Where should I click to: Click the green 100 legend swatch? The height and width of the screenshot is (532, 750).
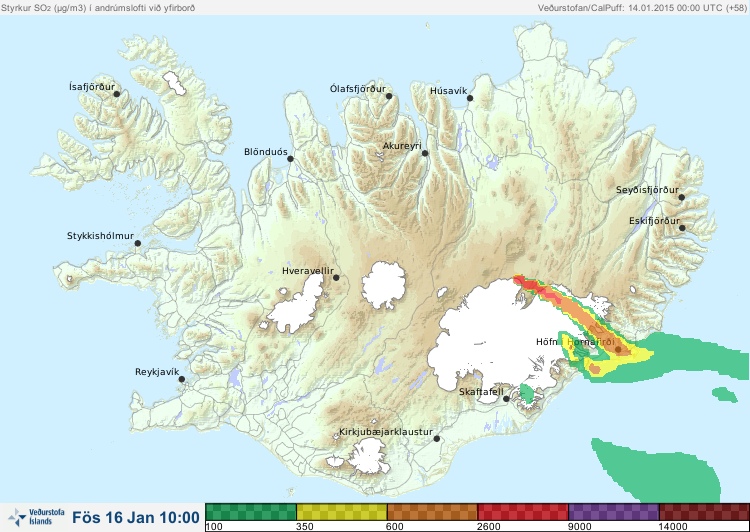pos(251,512)
